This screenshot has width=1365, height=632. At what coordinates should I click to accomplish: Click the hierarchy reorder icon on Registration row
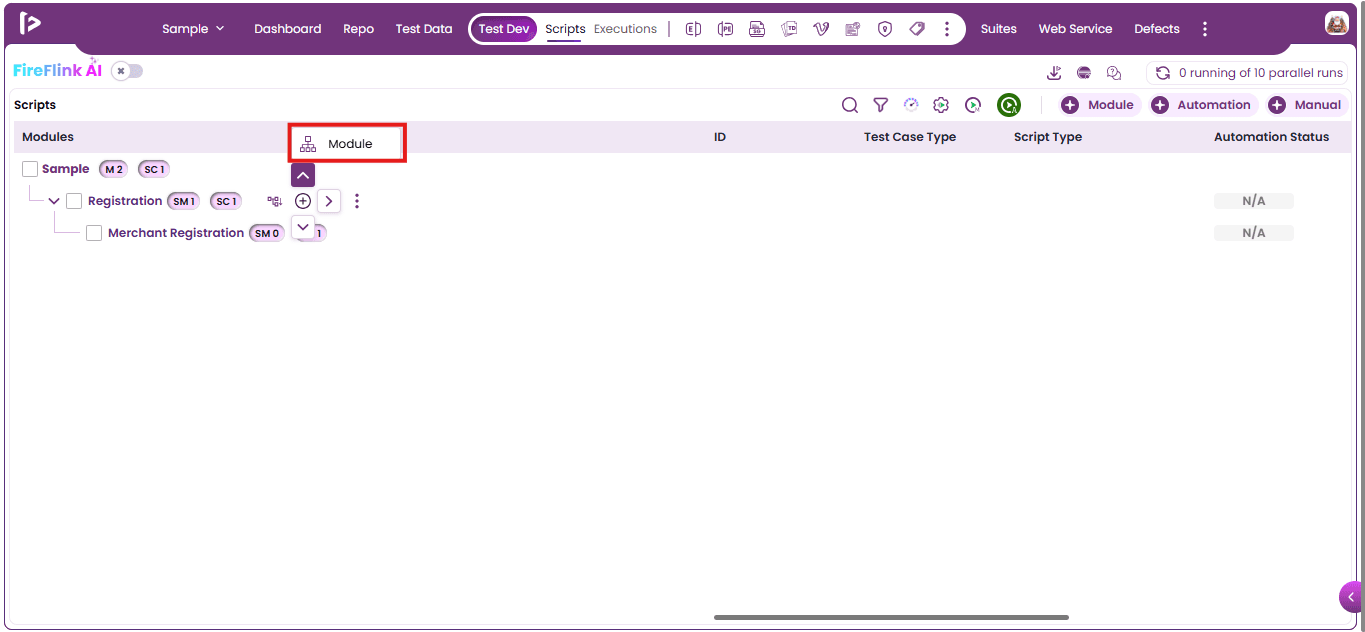(x=275, y=201)
